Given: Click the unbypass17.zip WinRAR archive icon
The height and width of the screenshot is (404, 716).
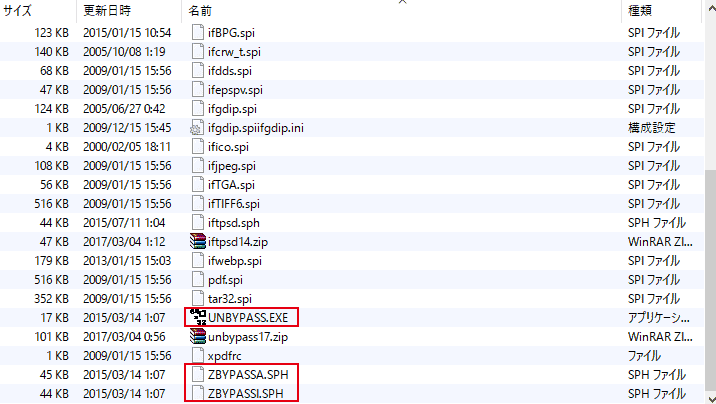Looking at the screenshot, I should tap(198, 336).
